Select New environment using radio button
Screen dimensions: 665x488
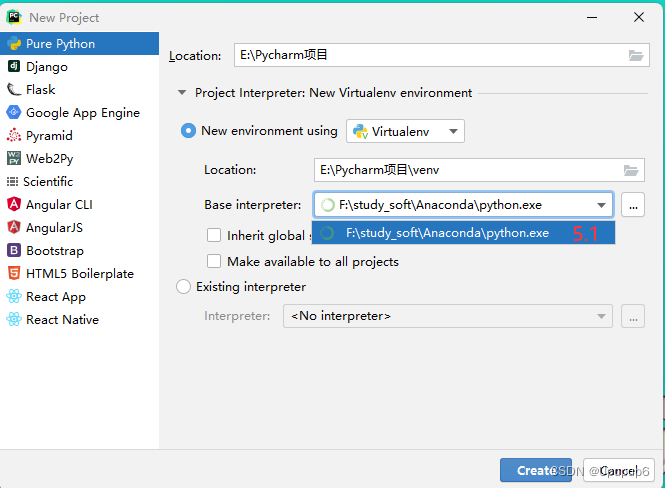pyautogui.click(x=188, y=131)
